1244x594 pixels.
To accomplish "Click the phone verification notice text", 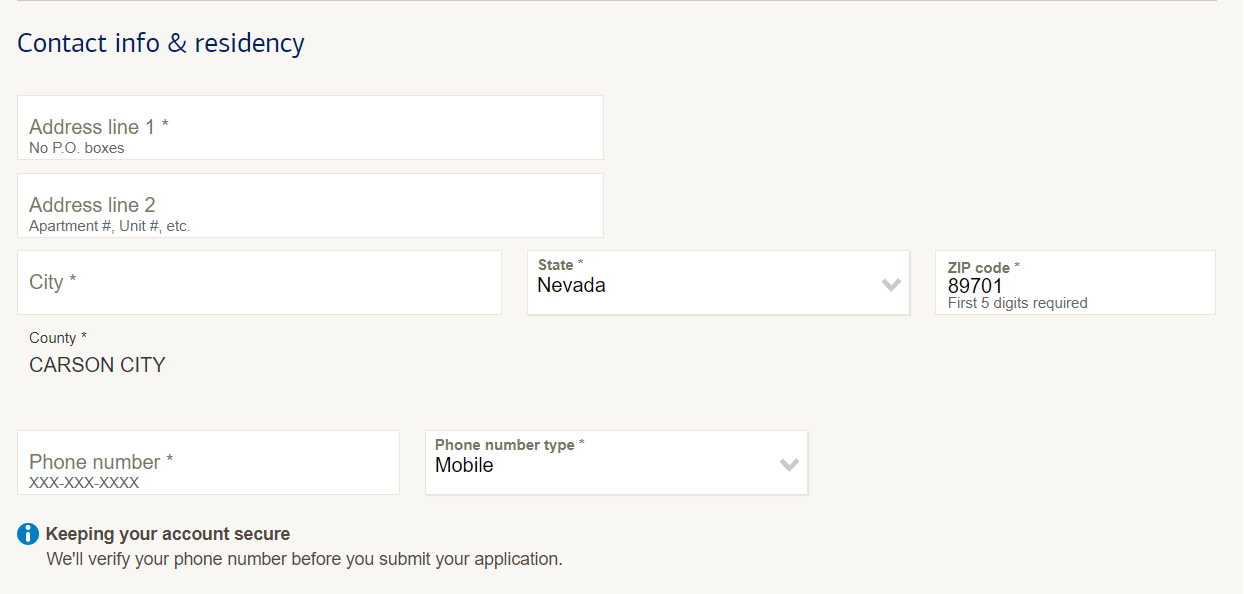I will [x=305, y=559].
